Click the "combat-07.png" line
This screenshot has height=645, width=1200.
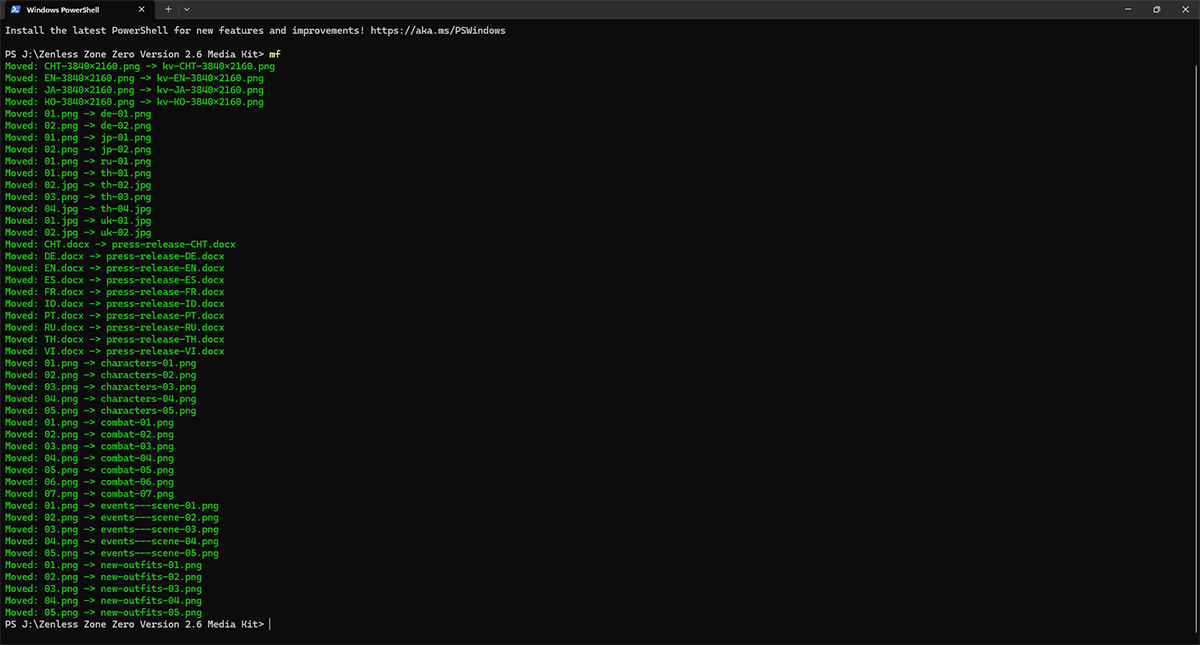[x=90, y=494]
